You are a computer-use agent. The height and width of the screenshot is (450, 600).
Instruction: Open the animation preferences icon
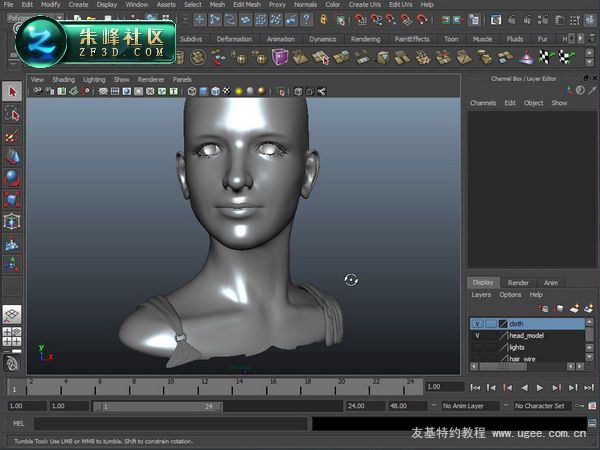592,406
